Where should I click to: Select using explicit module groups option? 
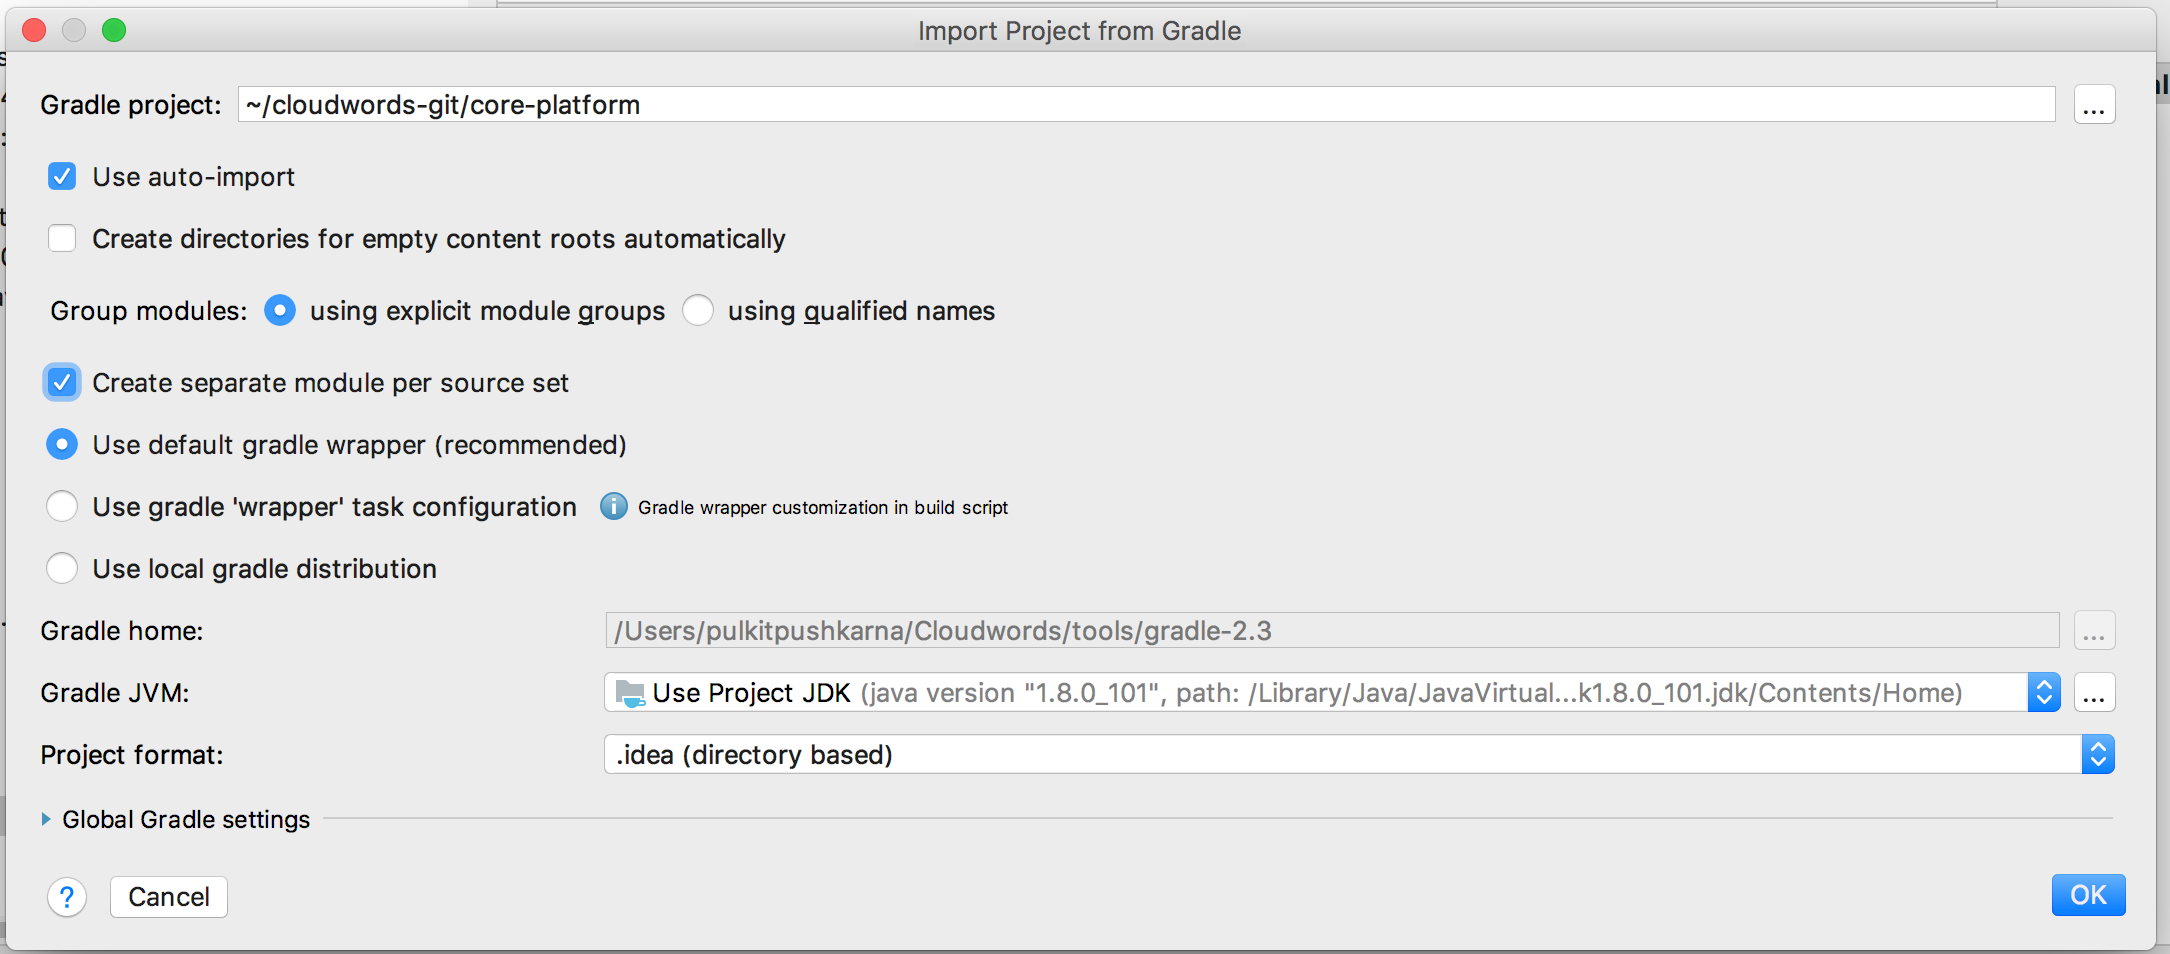280,311
